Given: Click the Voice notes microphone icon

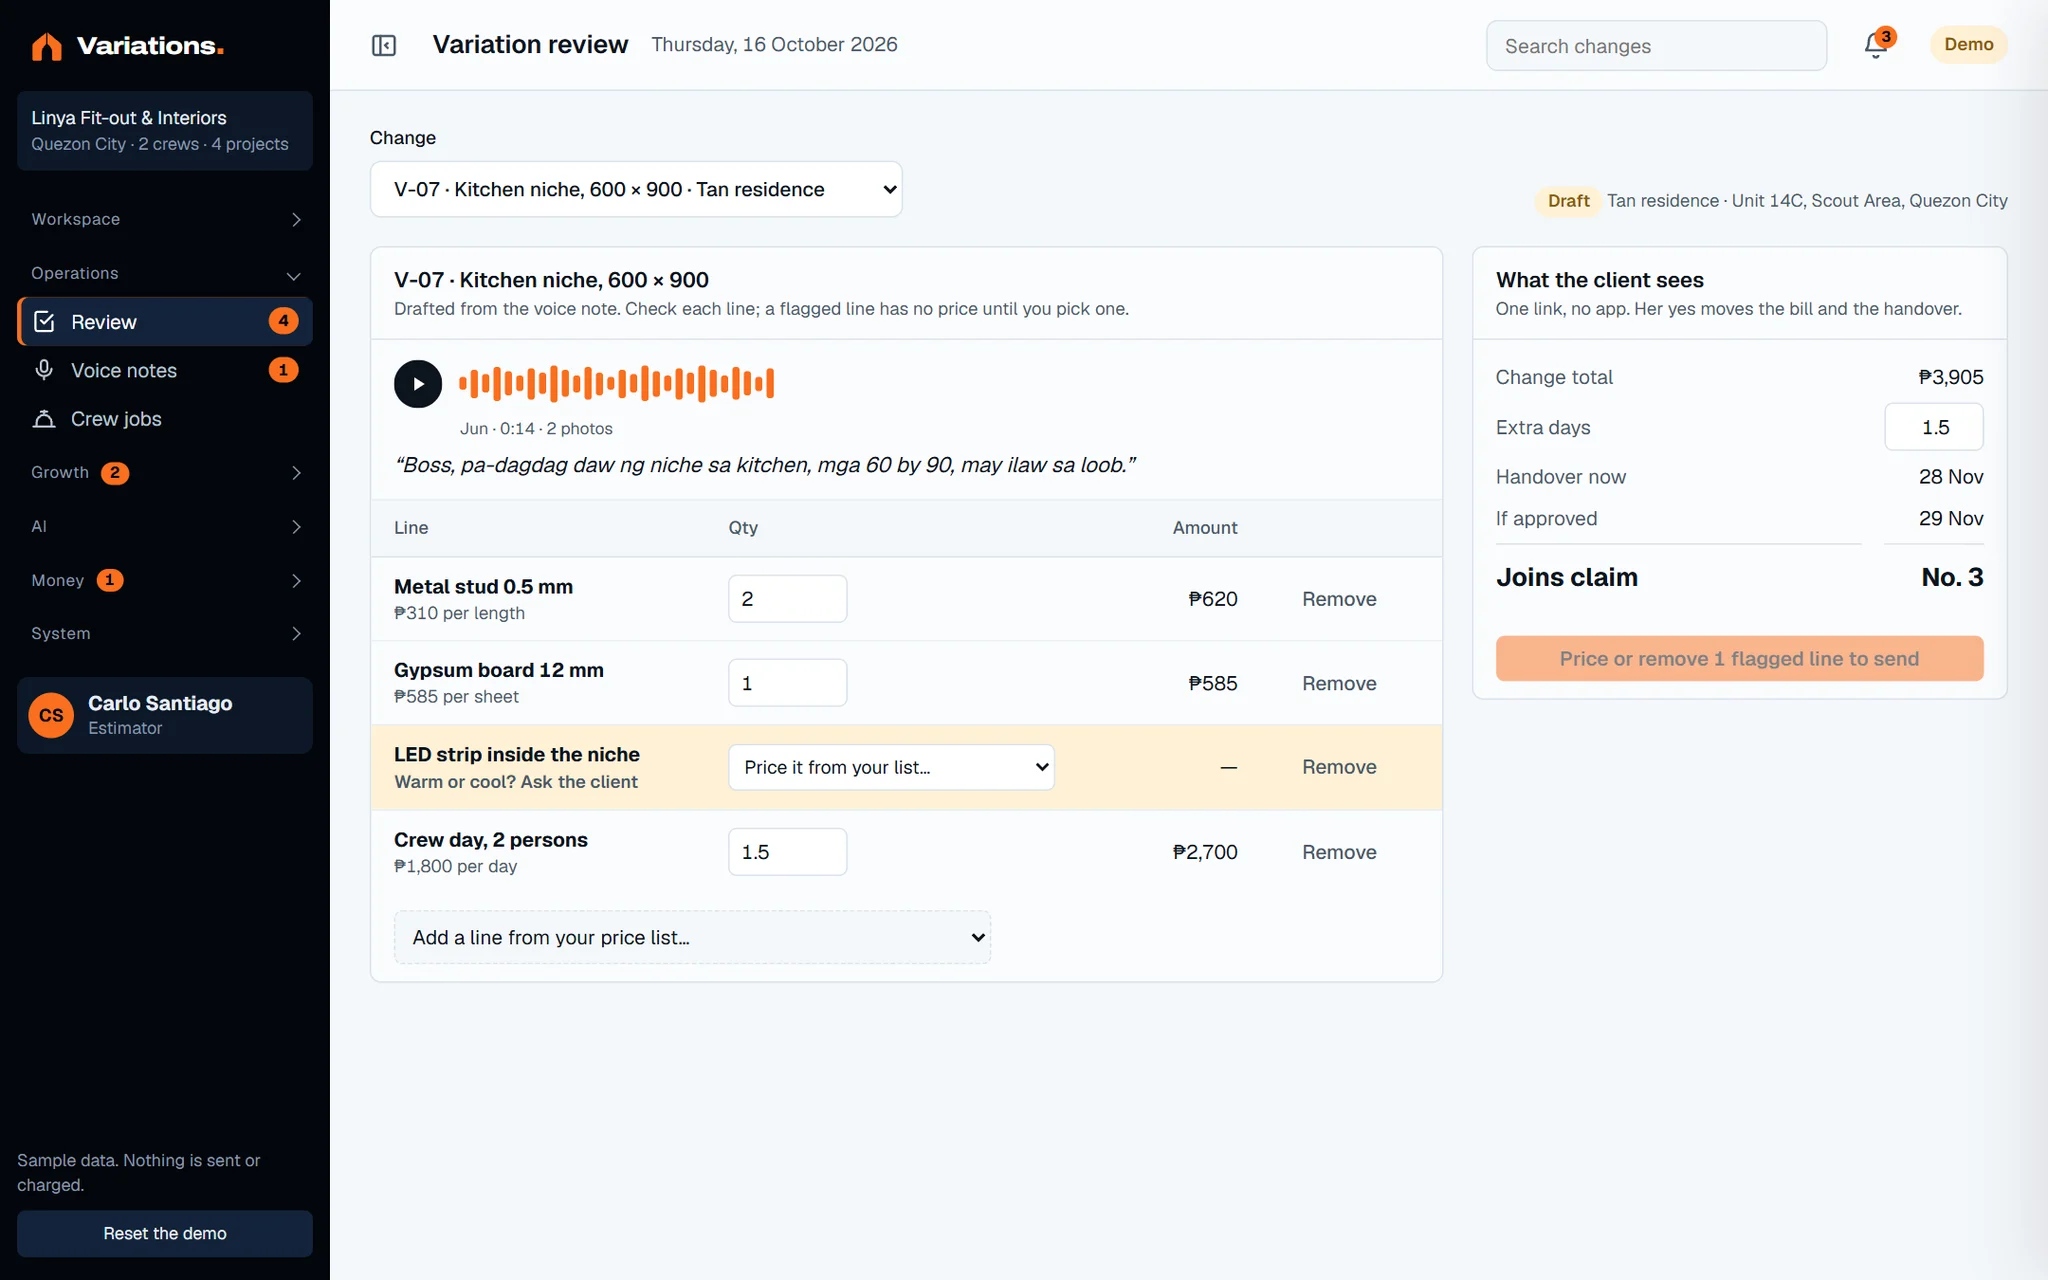Looking at the screenshot, I should coord(44,370).
